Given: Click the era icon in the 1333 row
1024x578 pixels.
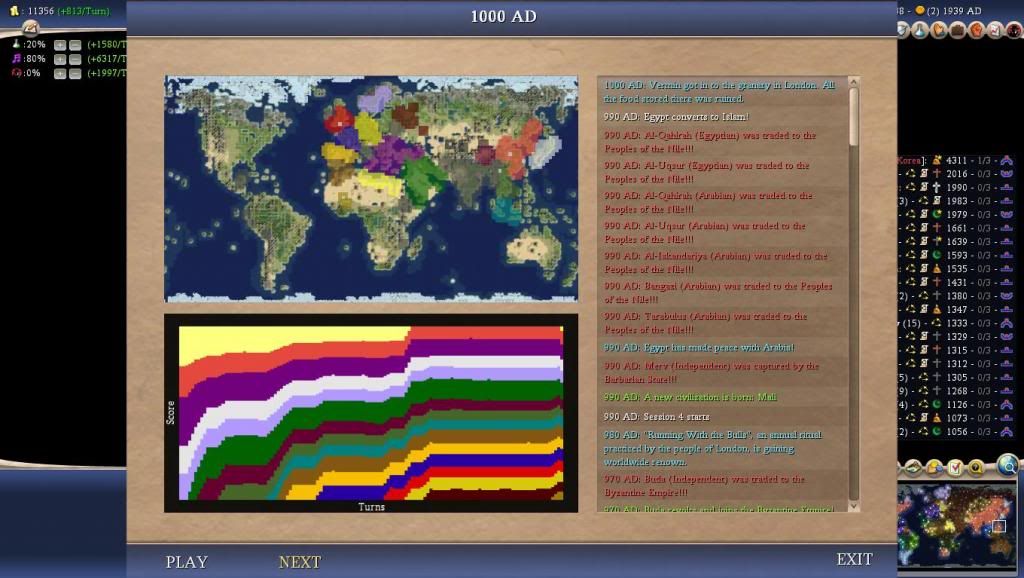Looking at the screenshot, I should 1006,323.
